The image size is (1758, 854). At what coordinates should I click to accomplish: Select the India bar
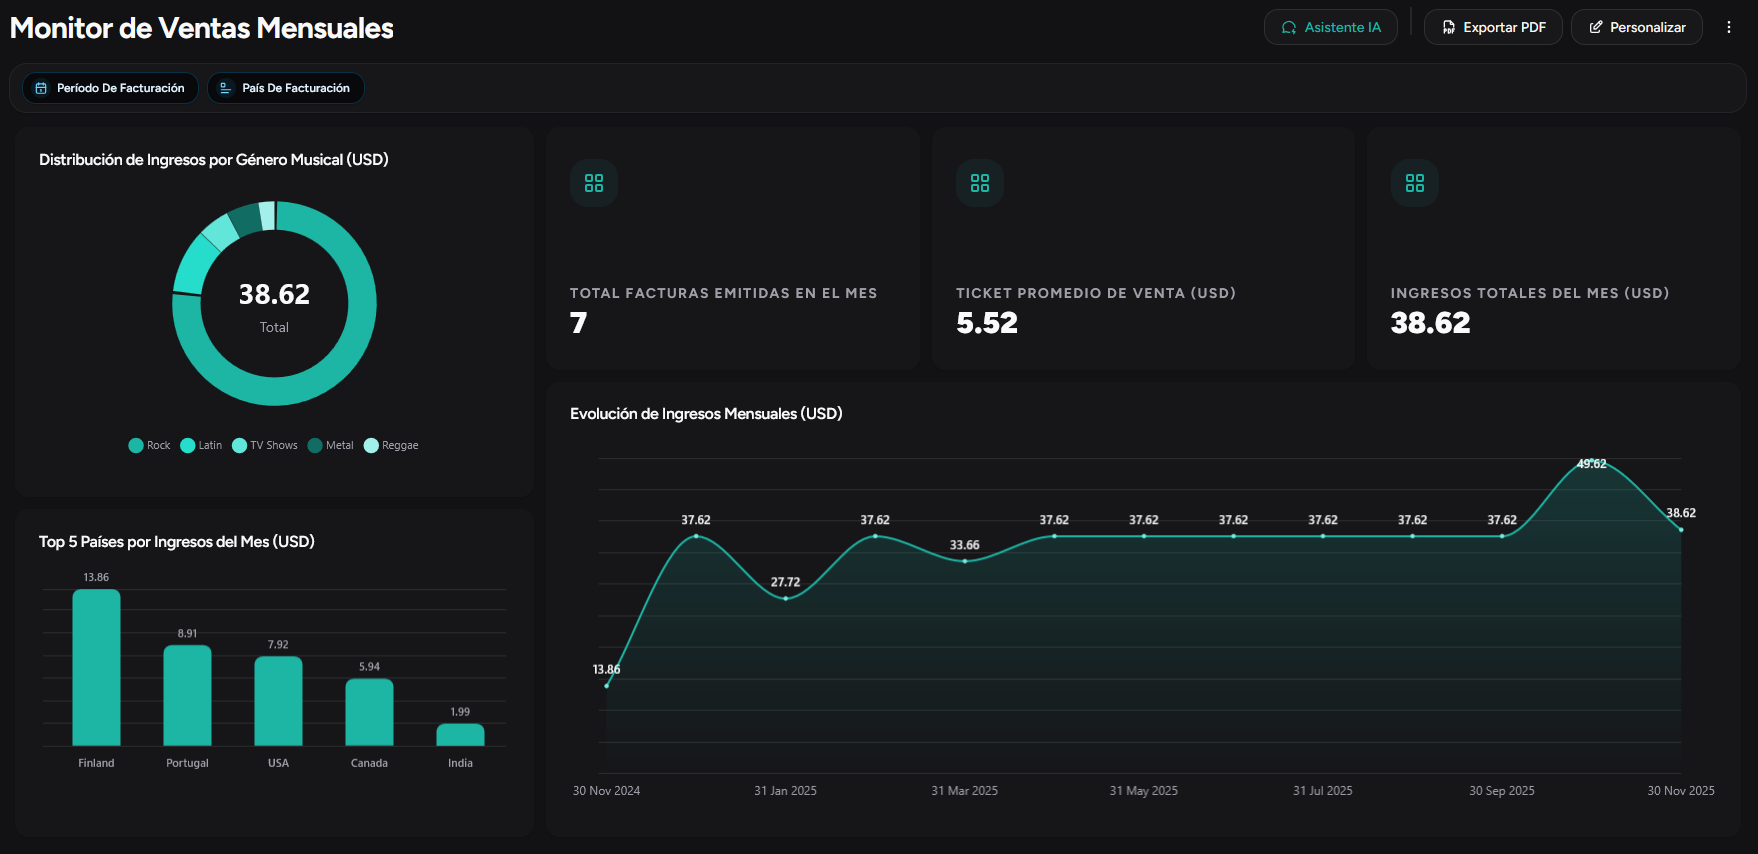pos(460,735)
